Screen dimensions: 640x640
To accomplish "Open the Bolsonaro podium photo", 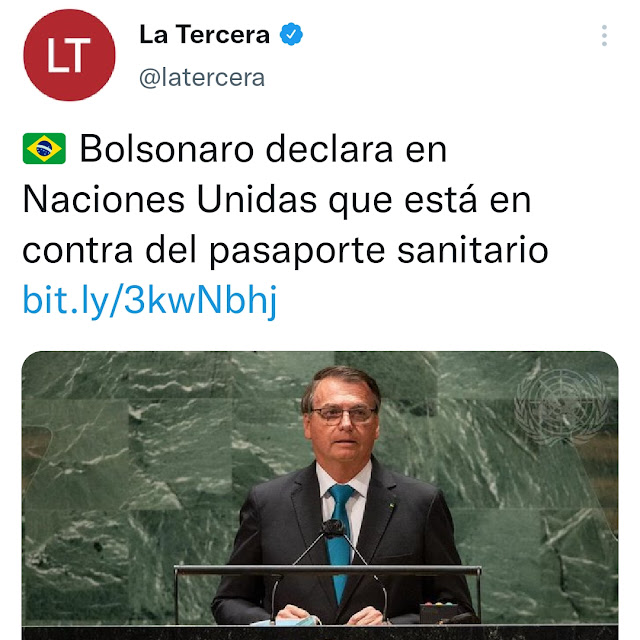I will click(x=320, y=495).
